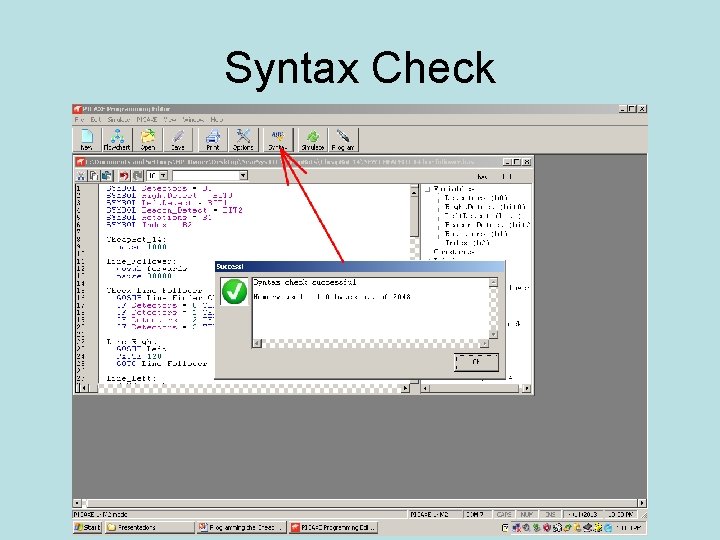Open the File menu
This screenshot has width=720, height=540.
(x=79, y=119)
